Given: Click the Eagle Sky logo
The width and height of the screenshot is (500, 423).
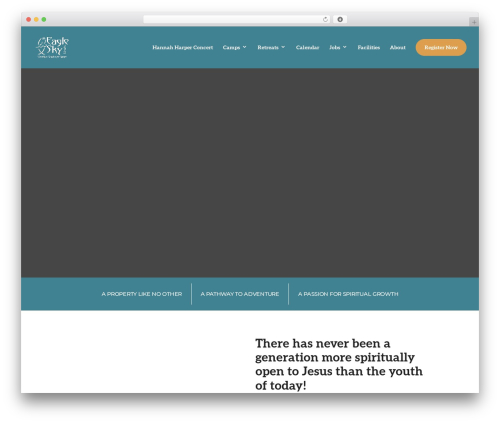Looking at the screenshot, I should click(52, 47).
